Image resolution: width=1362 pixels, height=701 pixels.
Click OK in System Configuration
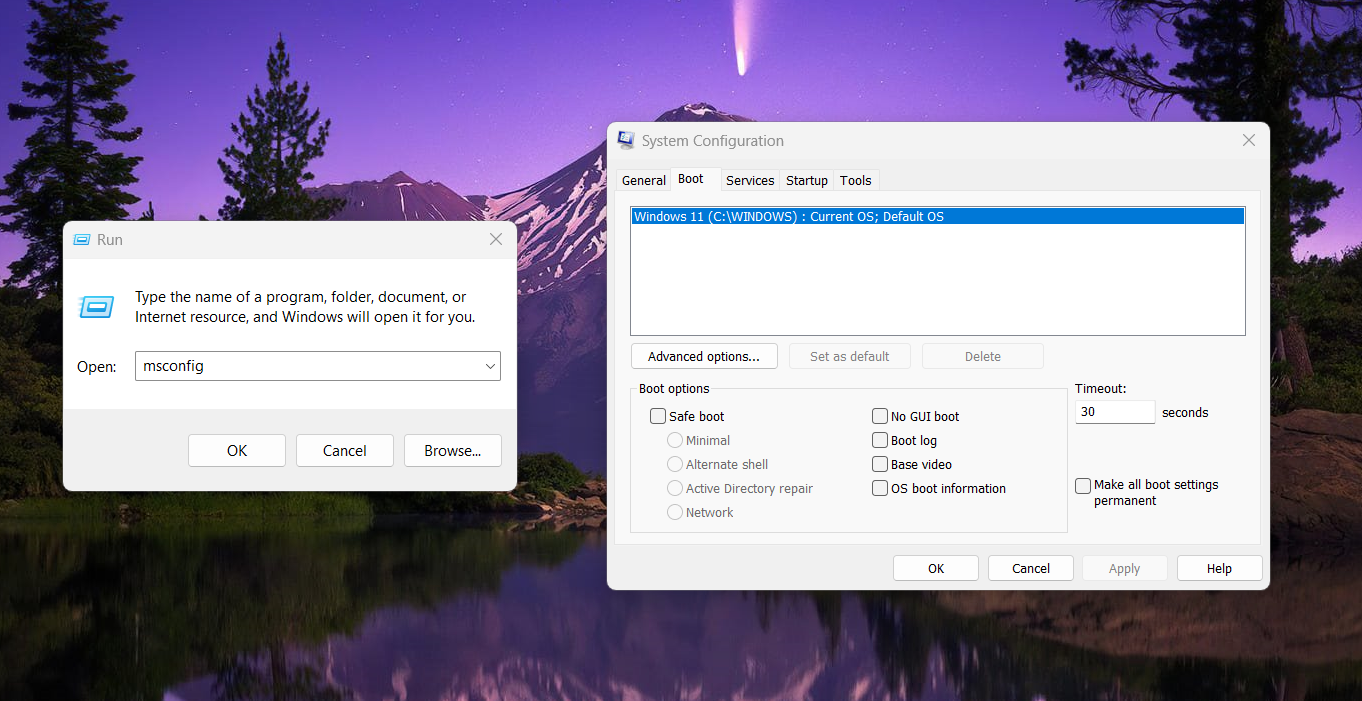[x=936, y=568]
